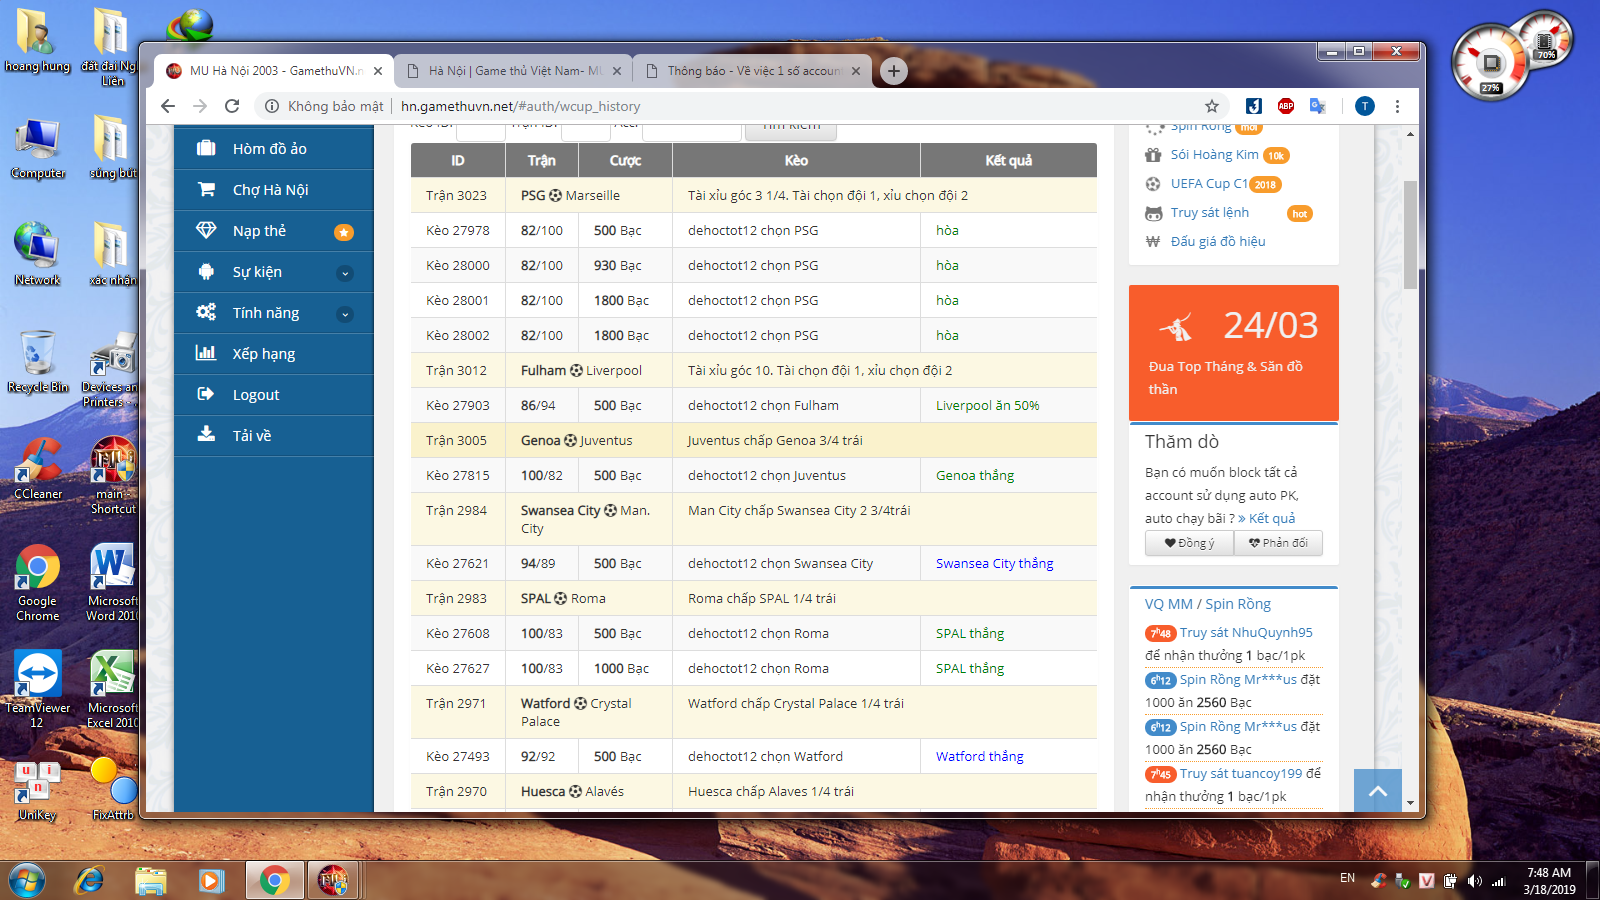The image size is (1600, 900).
Task: Open CCleaner desktop shortcut
Action: (38, 468)
